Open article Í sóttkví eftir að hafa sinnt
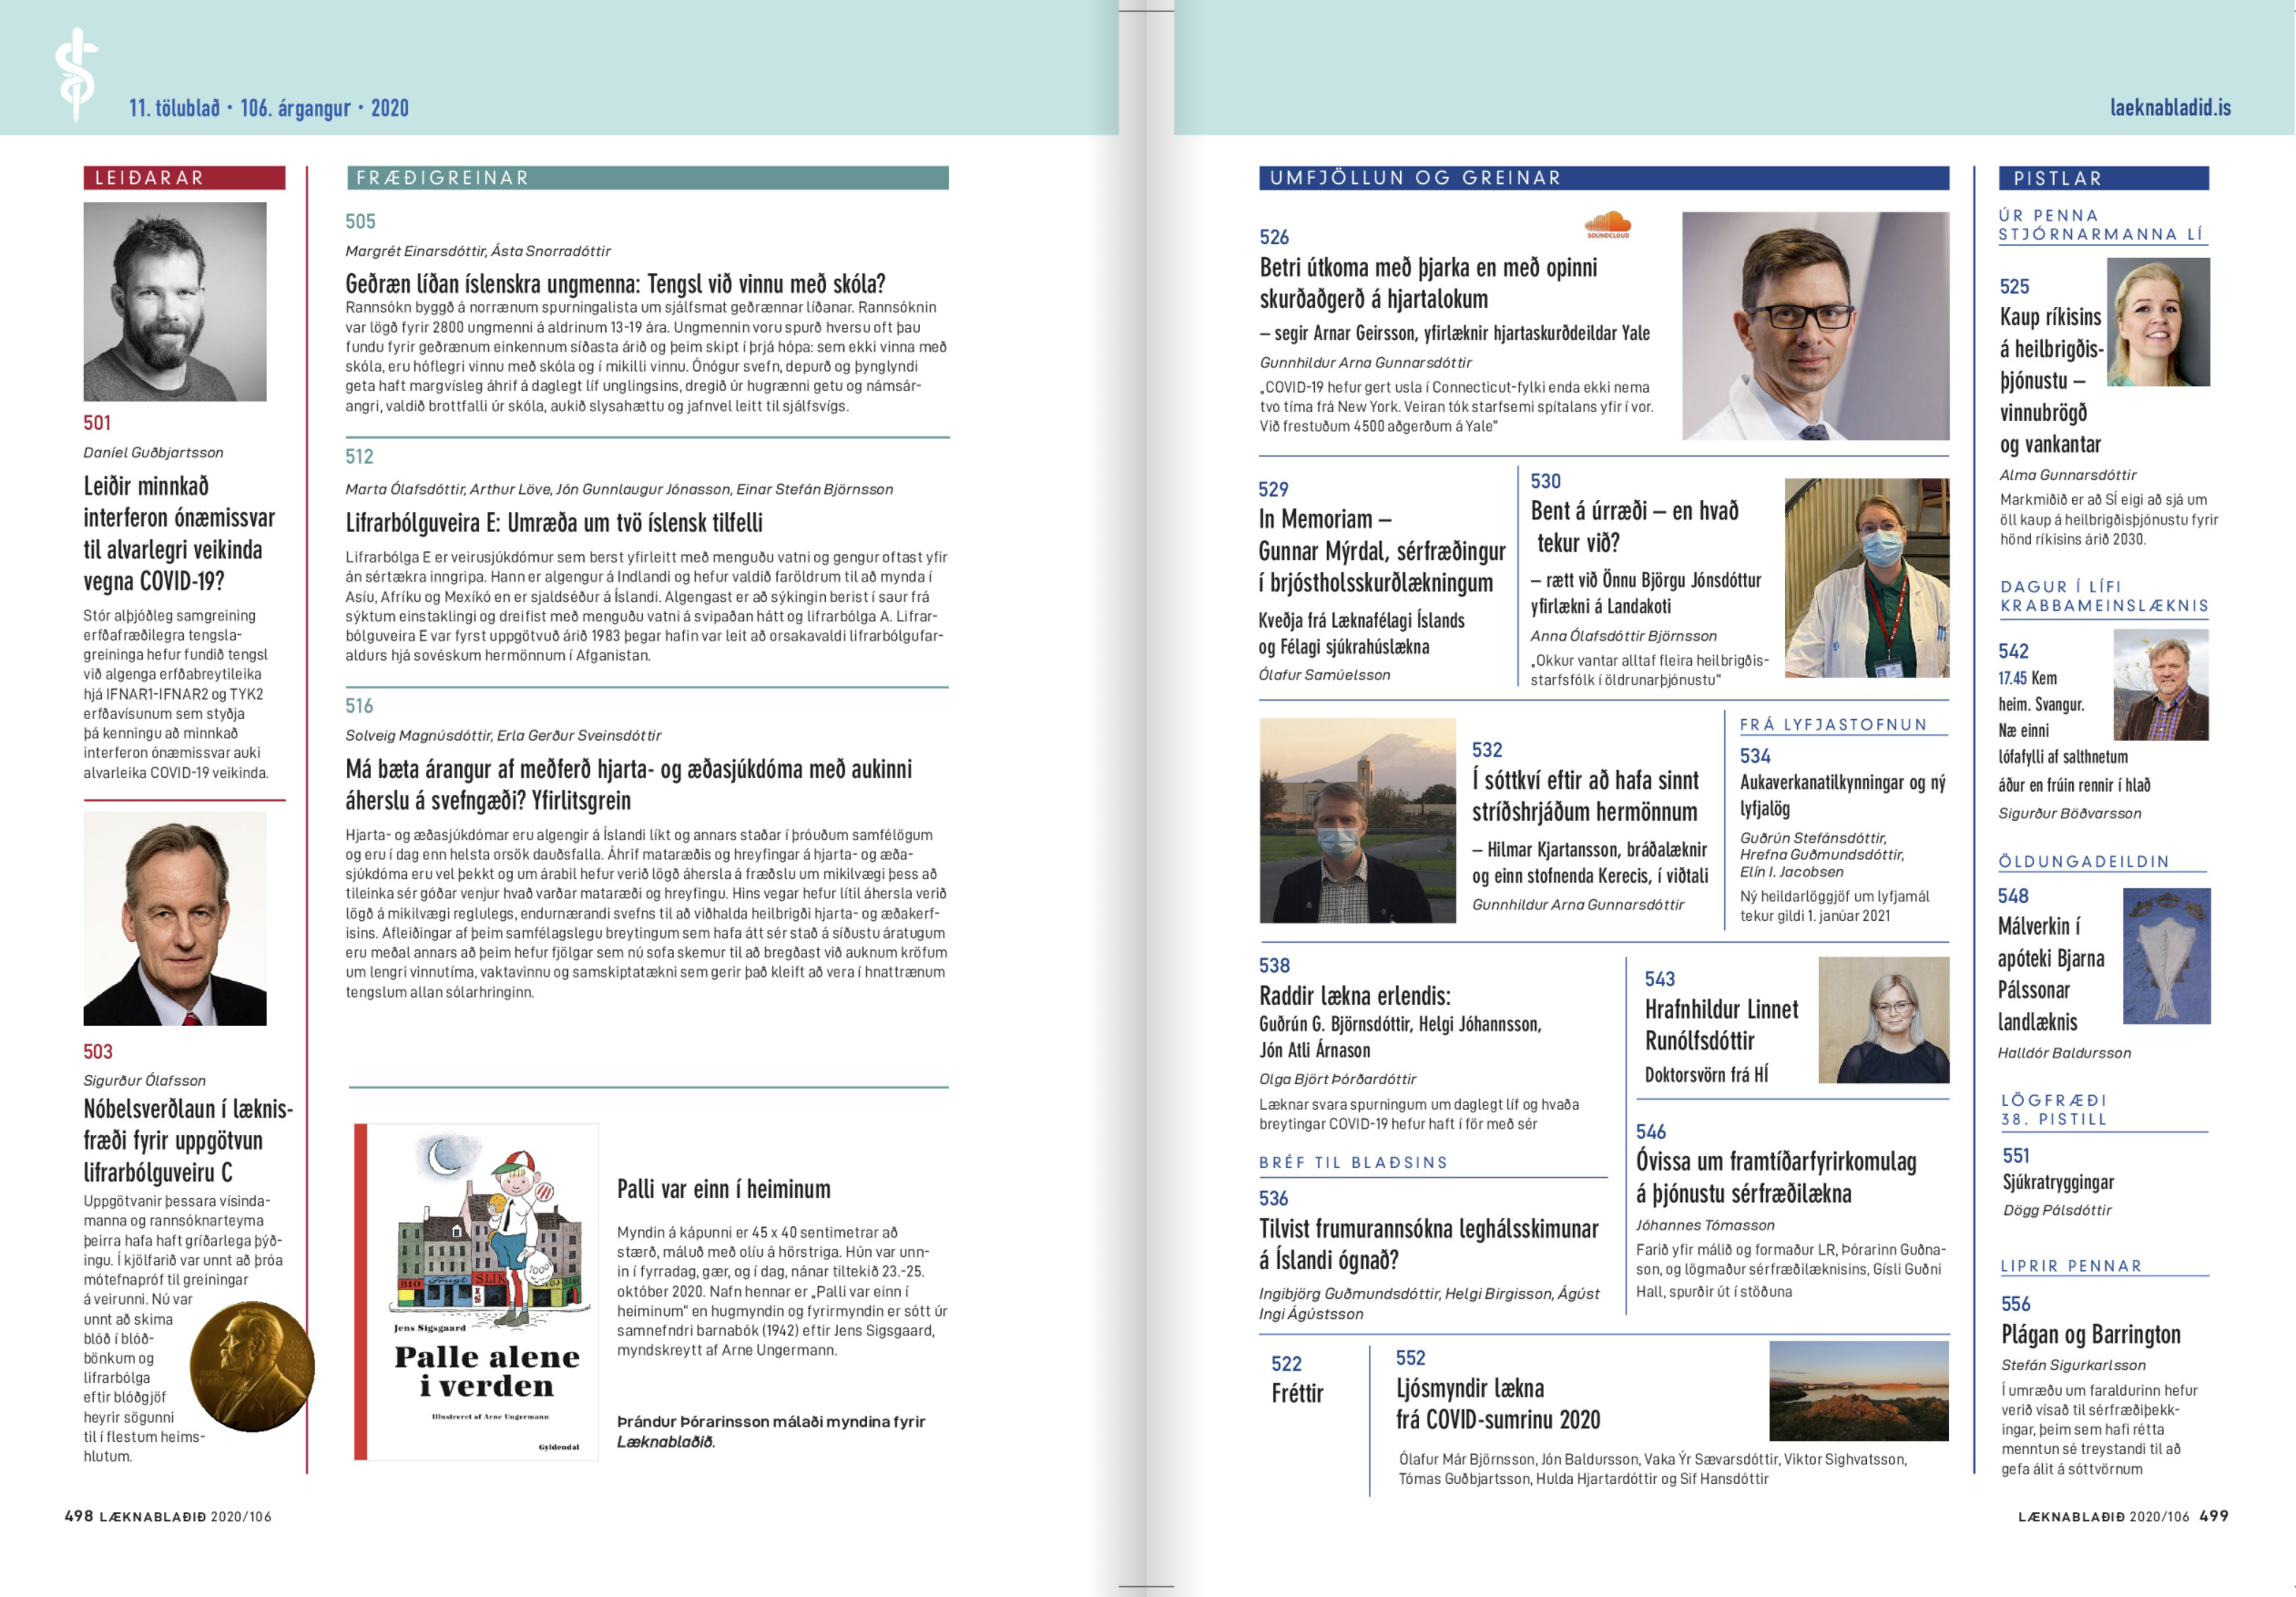Image resolution: width=2296 pixels, height=1597 pixels. [1585, 795]
